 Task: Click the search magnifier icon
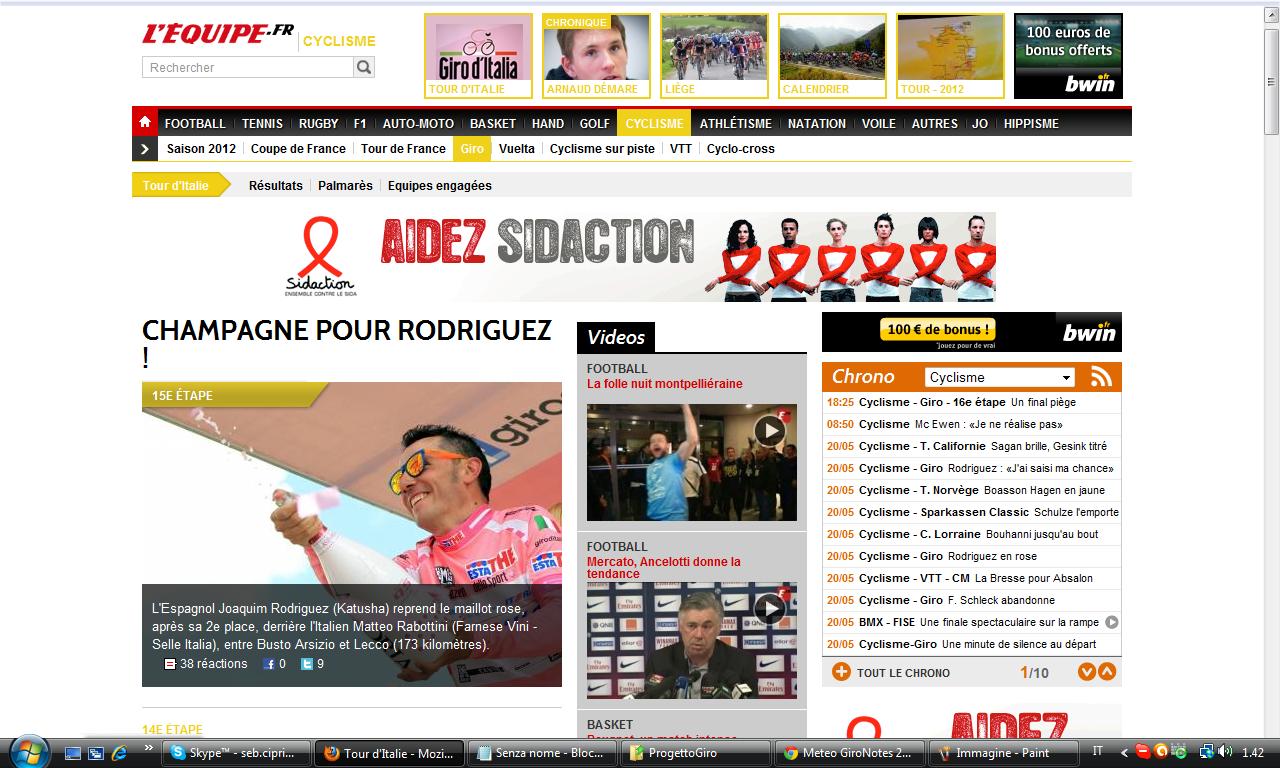click(x=364, y=67)
